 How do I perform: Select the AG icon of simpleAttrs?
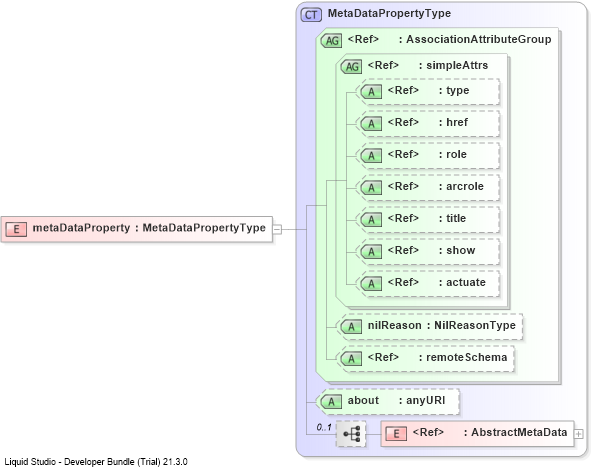point(352,67)
